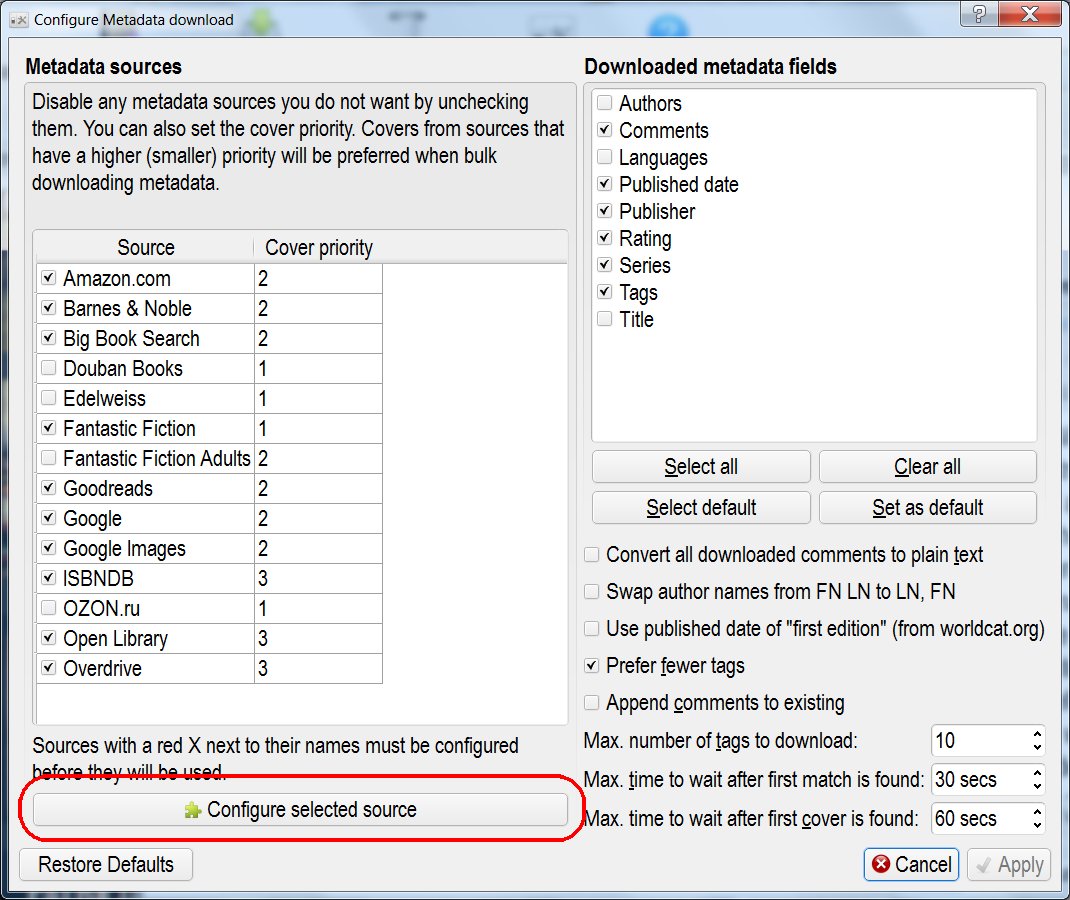This screenshot has width=1070, height=900.
Task: Uncheck Open Library source
Action: (x=48, y=638)
